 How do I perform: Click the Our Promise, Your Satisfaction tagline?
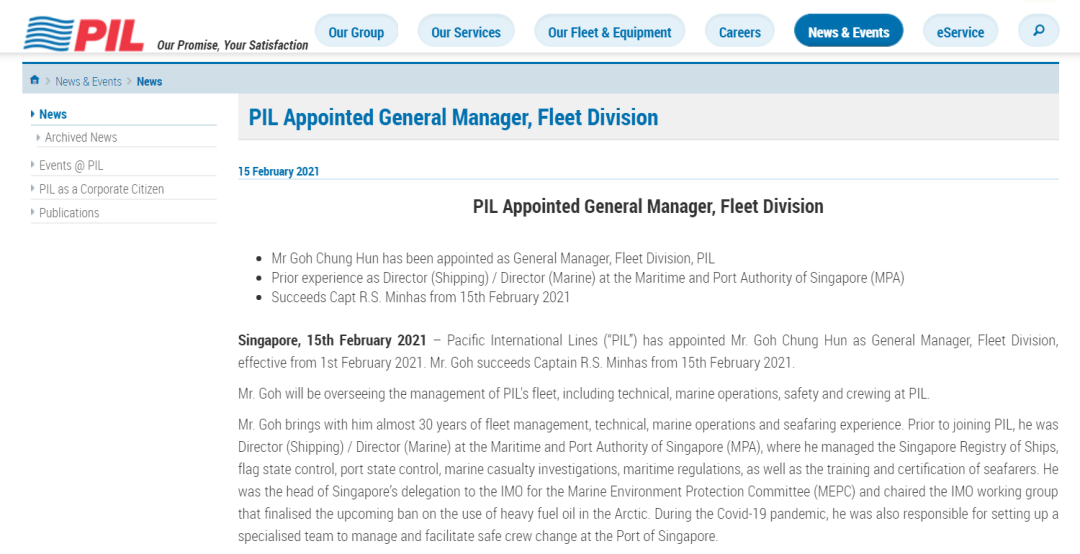(x=232, y=45)
